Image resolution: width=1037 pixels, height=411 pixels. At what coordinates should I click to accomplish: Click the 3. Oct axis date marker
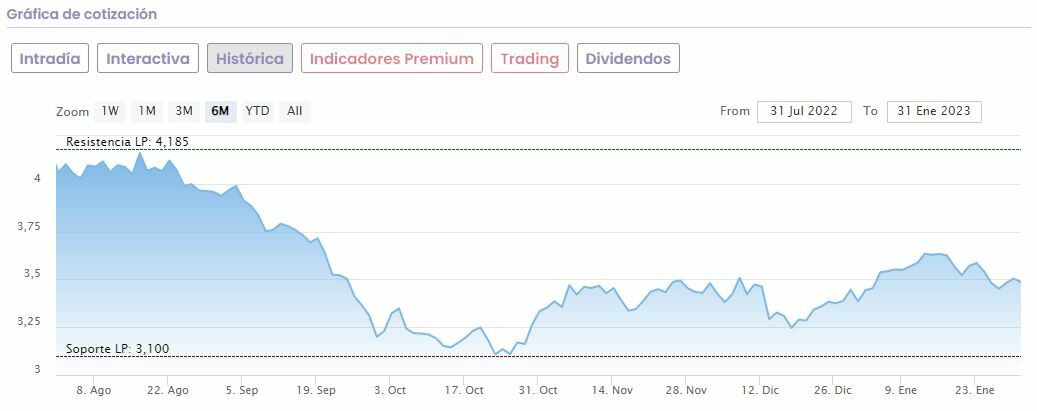click(389, 390)
